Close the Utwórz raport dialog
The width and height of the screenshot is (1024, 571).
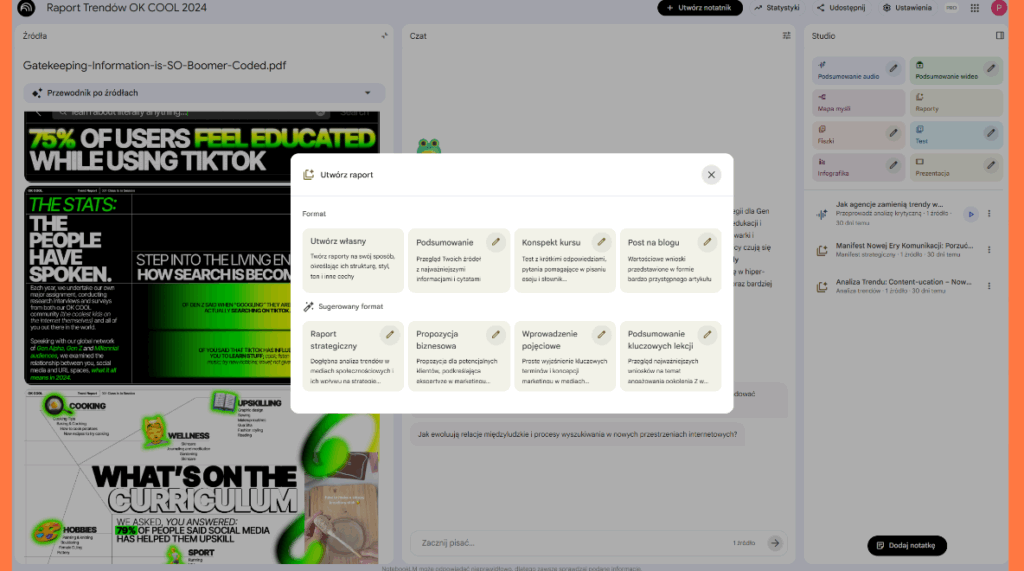711,174
